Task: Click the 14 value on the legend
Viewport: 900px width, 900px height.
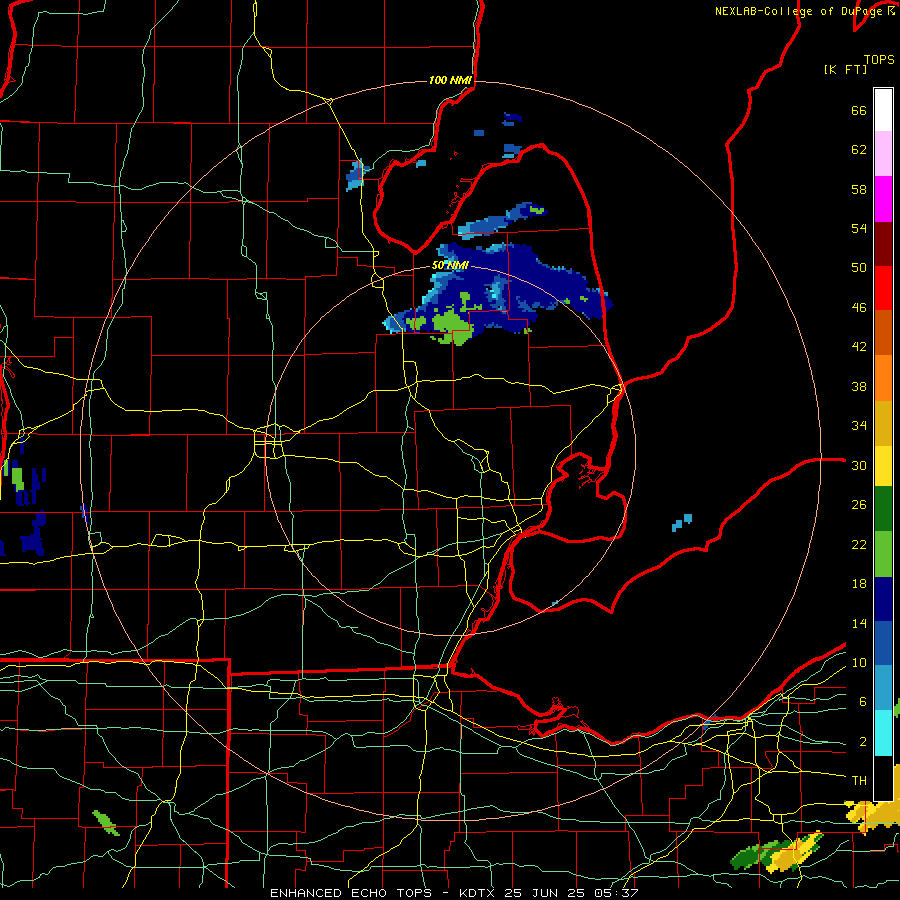Action: [x=859, y=623]
